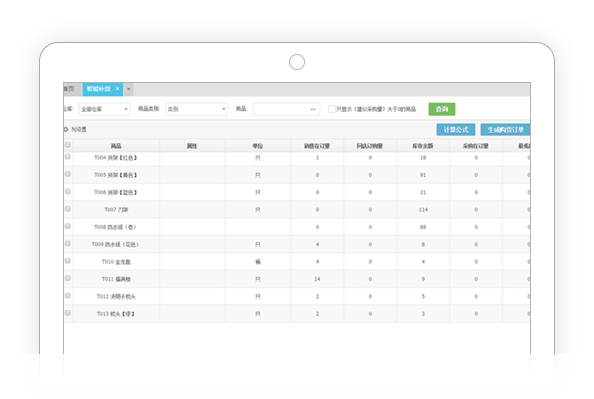Click the green 查询 query button
Screen dimensions: 594x399
(442, 109)
